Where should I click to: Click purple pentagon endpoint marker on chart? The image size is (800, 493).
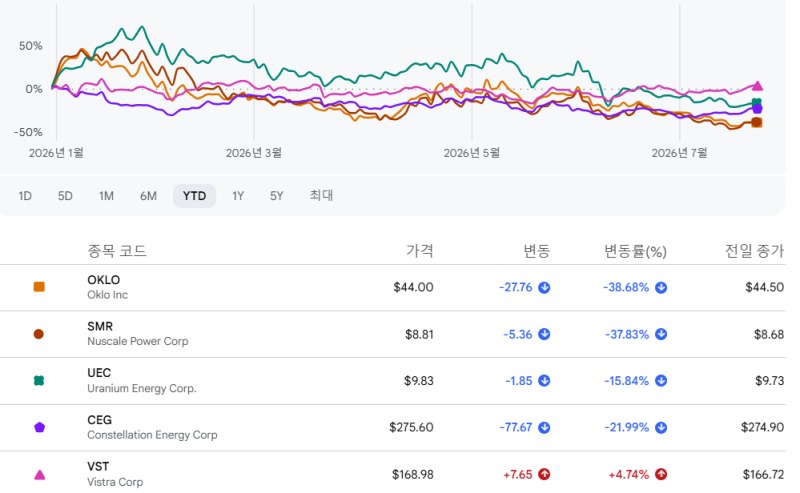757,109
